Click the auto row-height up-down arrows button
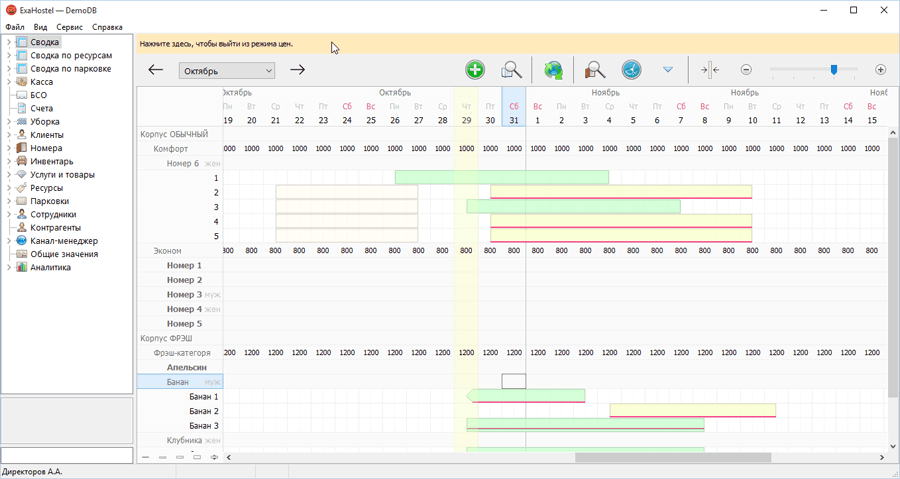Viewport: 900px width, 479px height. (214, 457)
